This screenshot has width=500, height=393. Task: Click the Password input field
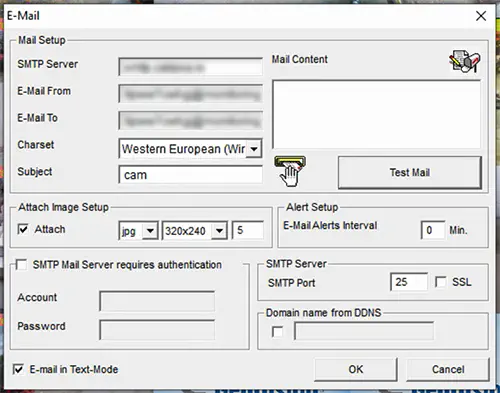pos(157,330)
